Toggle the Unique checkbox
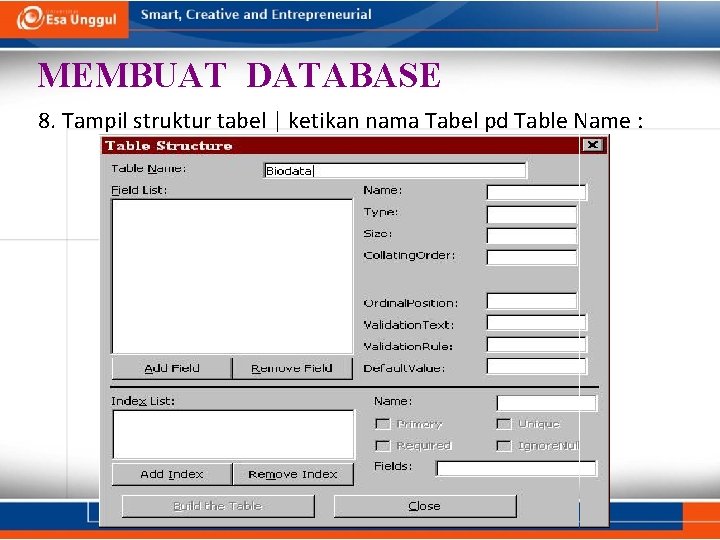The height and width of the screenshot is (540, 720). point(504,424)
